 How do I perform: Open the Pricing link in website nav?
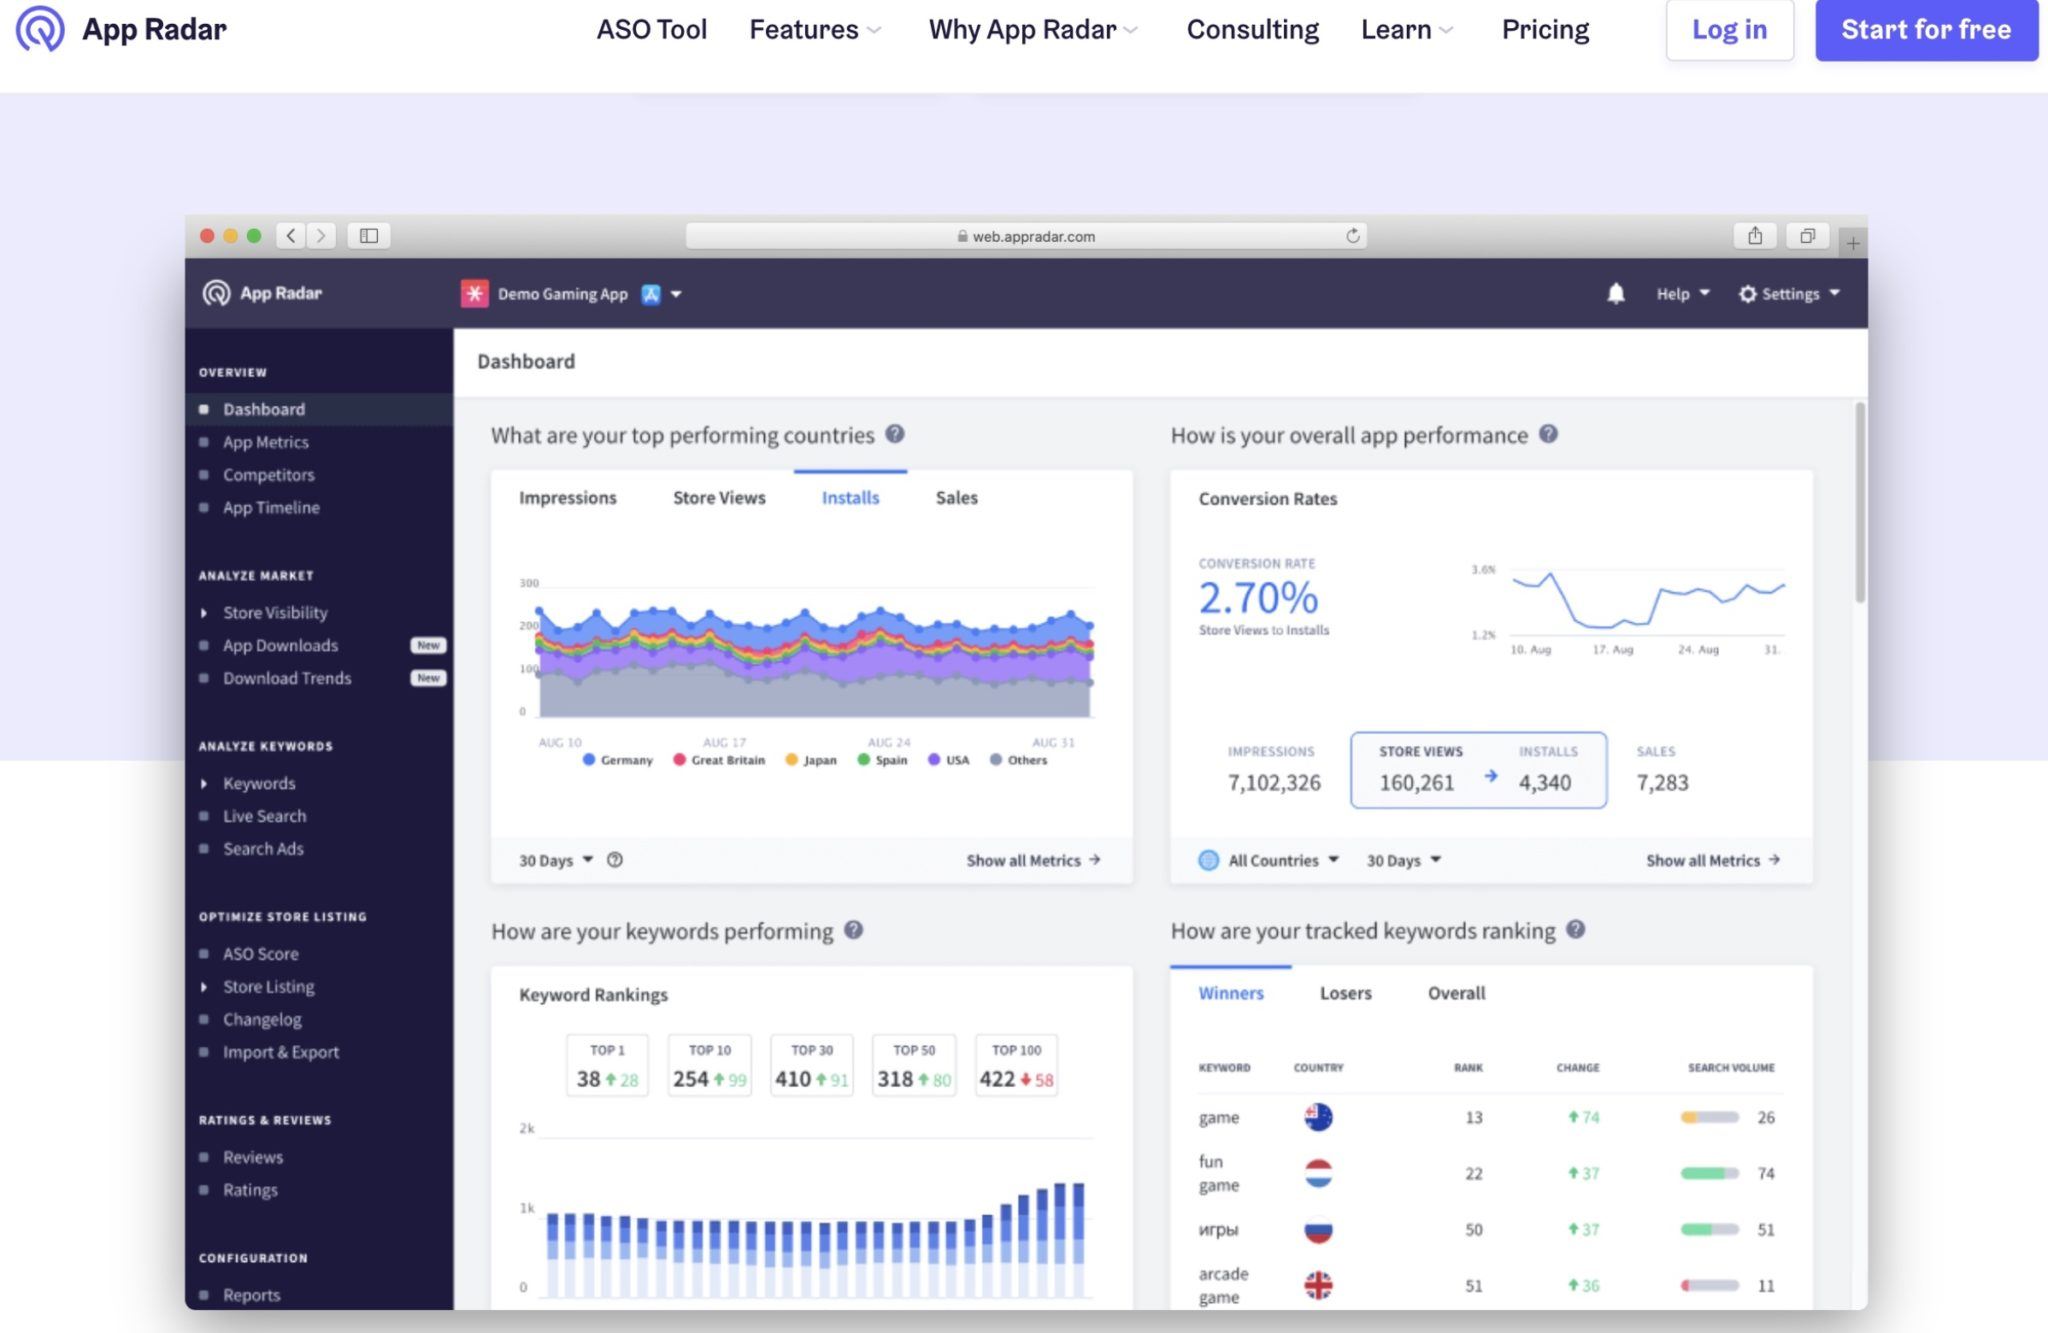[x=1545, y=30]
